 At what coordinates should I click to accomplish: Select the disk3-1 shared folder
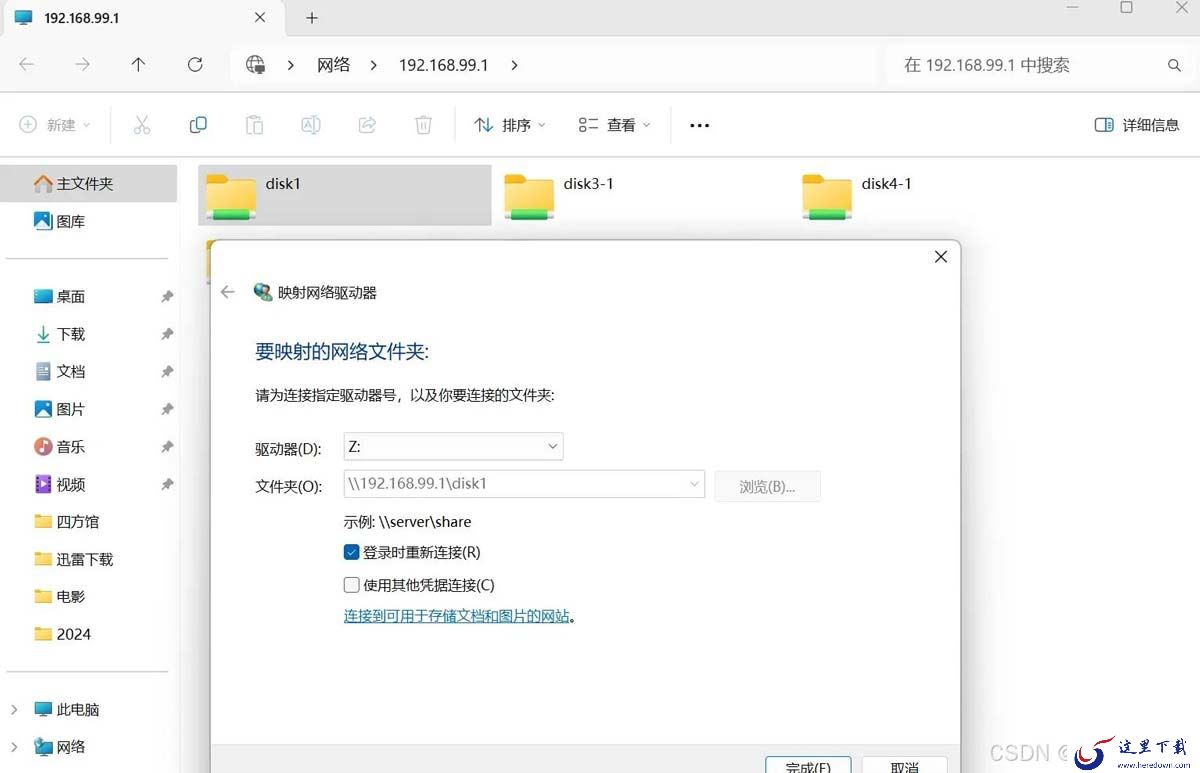tap(642, 195)
